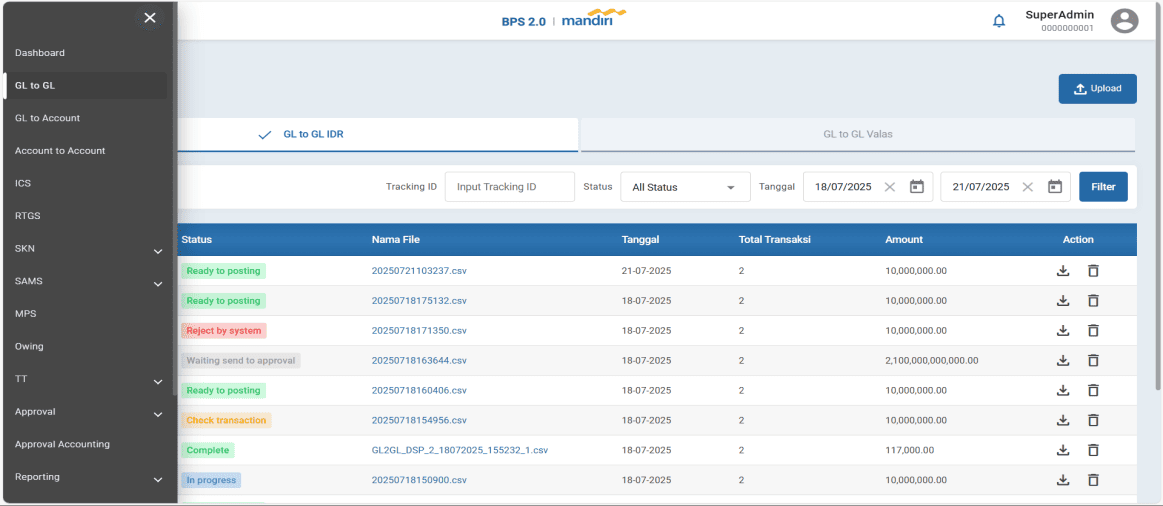Open link 20250721103237.csv
This screenshot has height=506, width=1163.
tap(419, 271)
